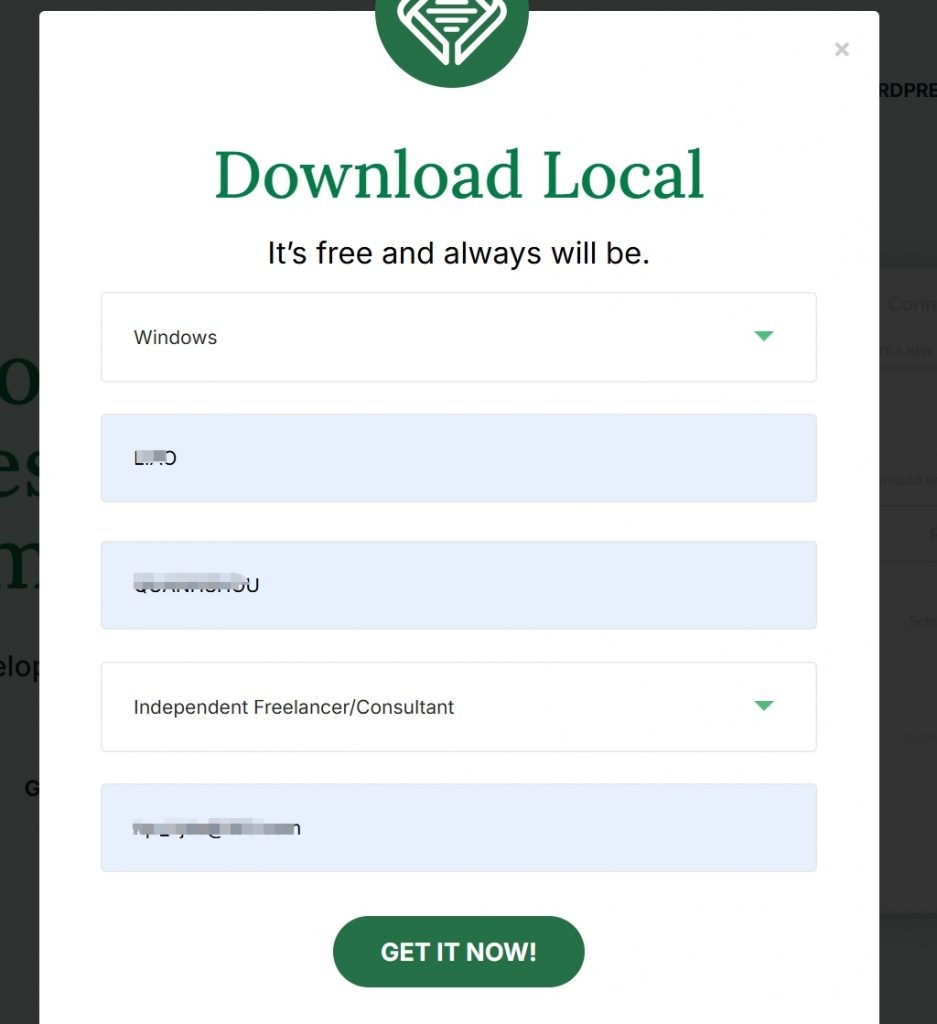The height and width of the screenshot is (1024, 937).
Task: Focus the email address input field
Action: pos(458,827)
